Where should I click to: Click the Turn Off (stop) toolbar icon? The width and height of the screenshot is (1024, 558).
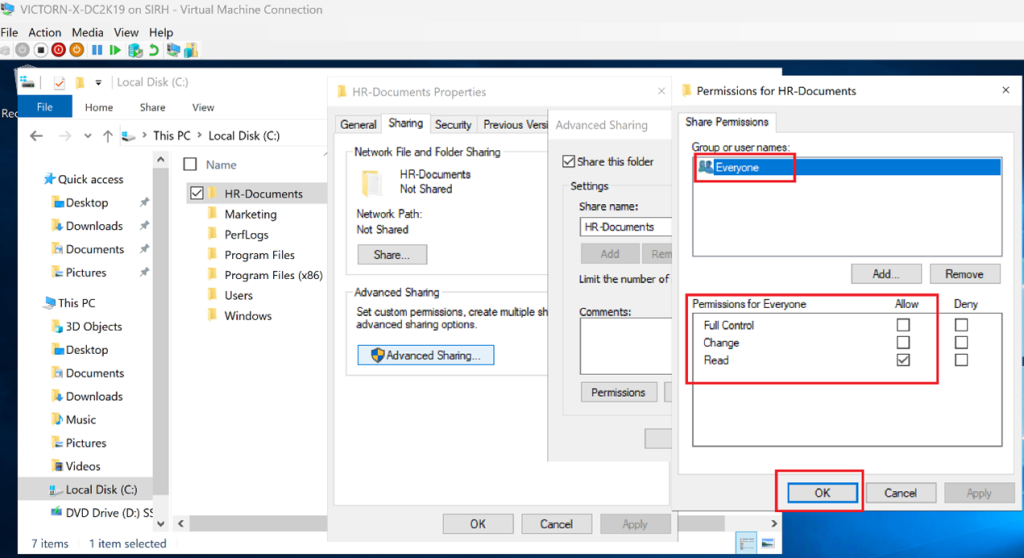pos(40,49)
